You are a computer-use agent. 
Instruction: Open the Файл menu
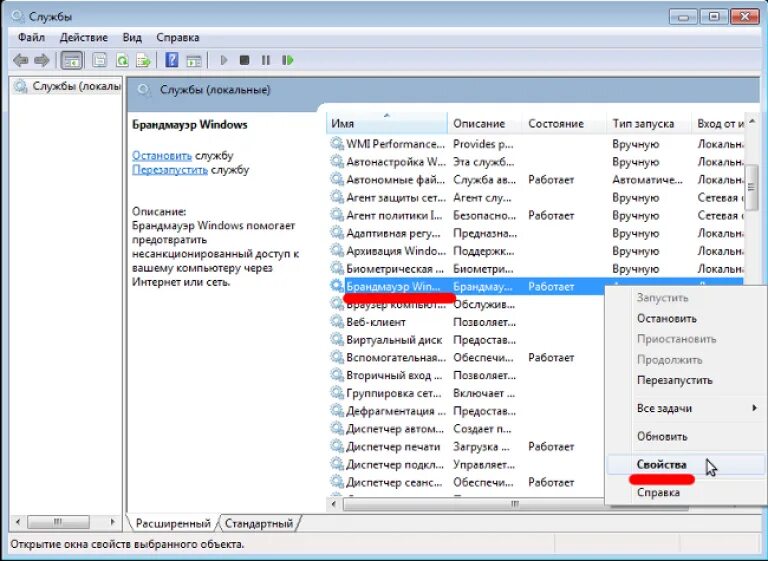(31, 37)
